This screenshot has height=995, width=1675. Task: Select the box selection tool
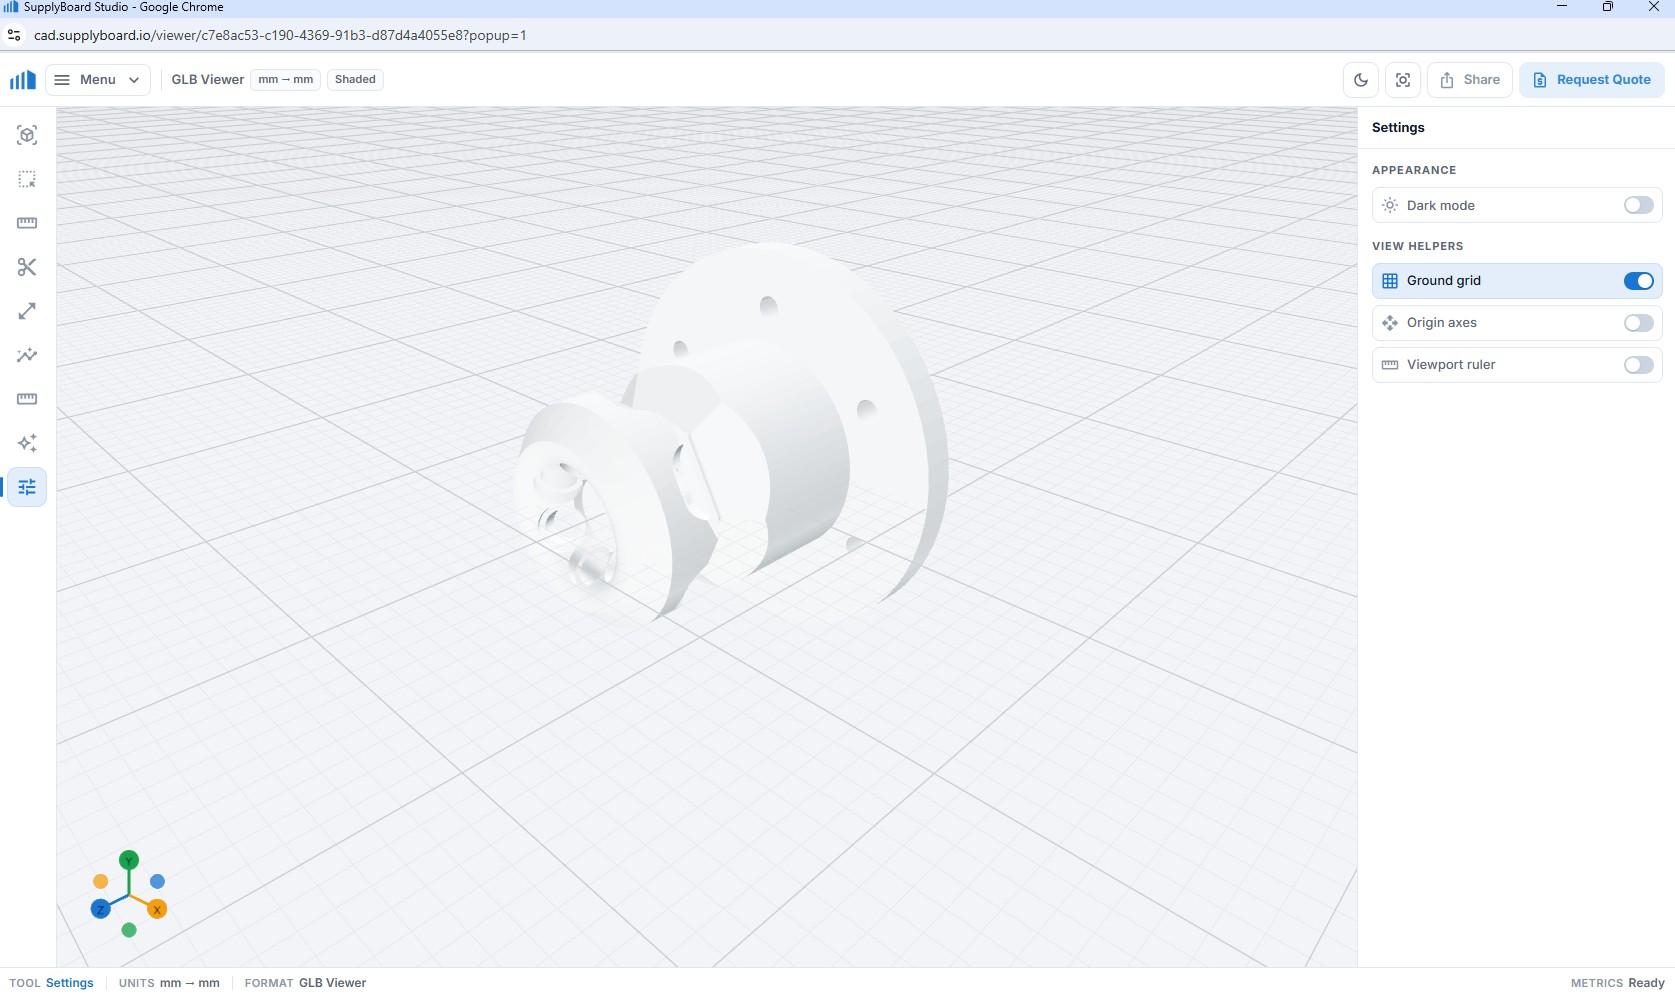tap(27, 179)
